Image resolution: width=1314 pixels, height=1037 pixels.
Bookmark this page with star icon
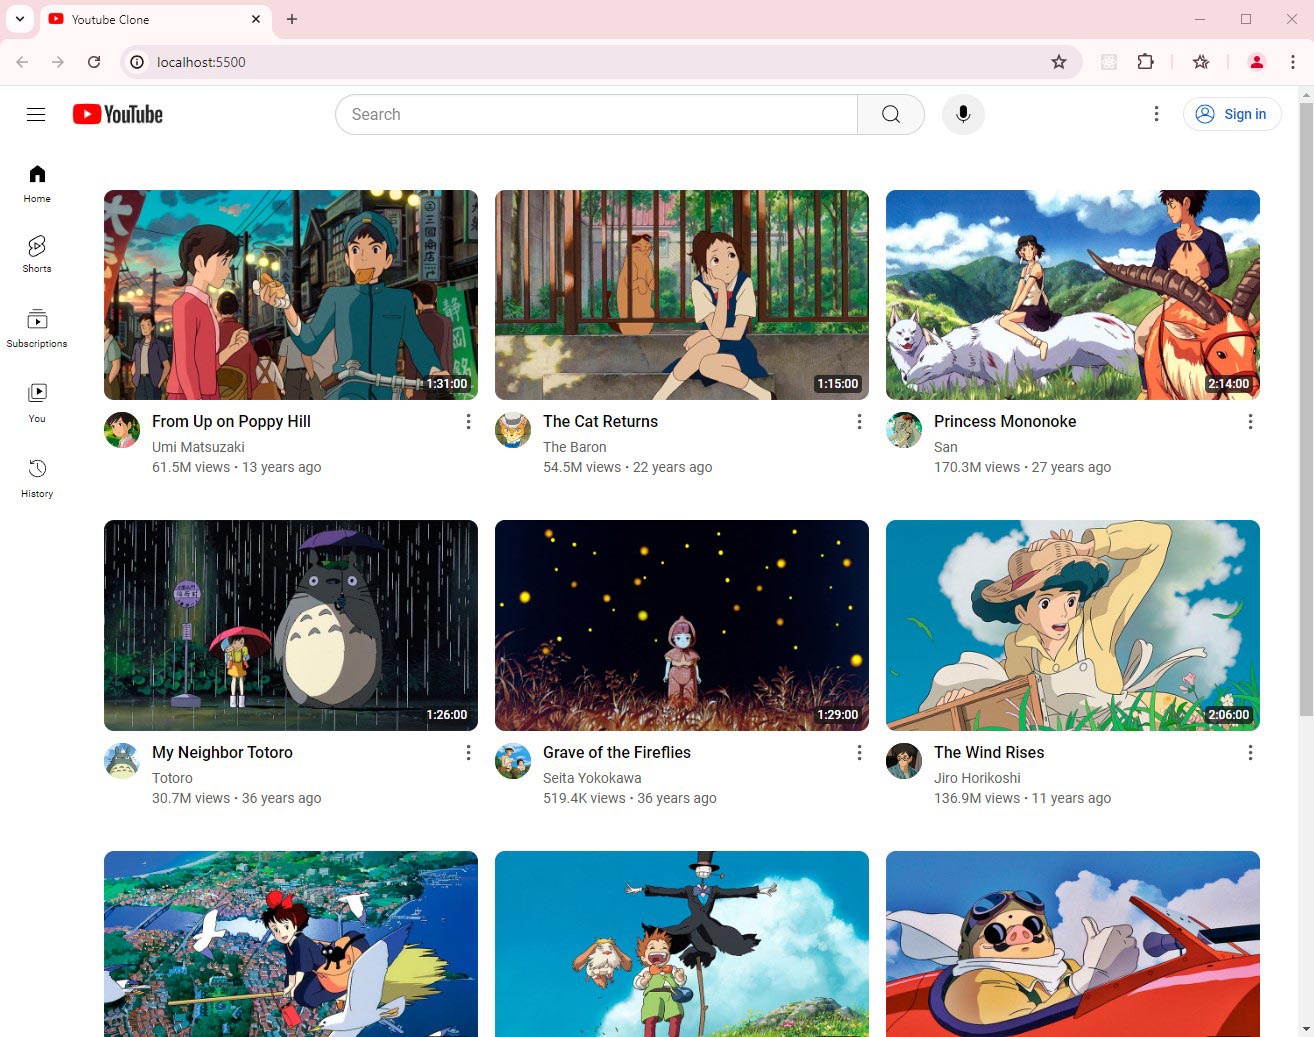pos(1059,62)
